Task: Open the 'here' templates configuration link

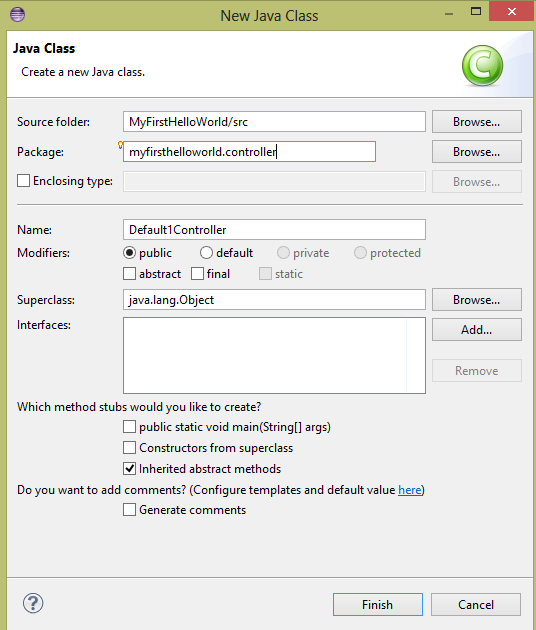Action: pyautogui.click(x=410, y=490)
